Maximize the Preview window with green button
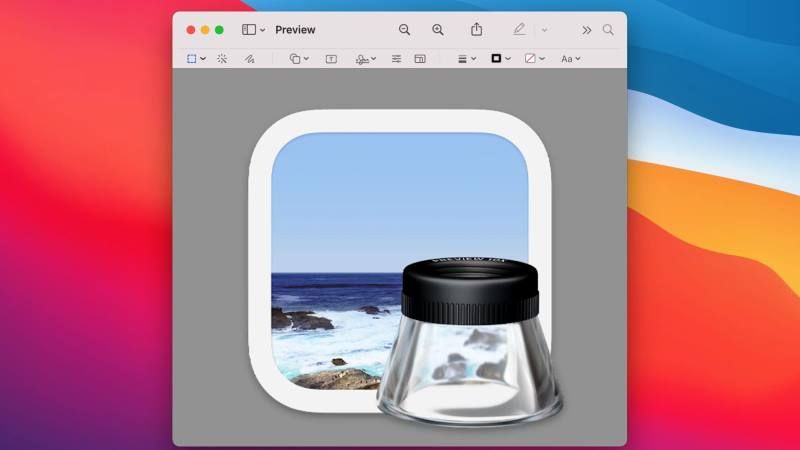 219,30
